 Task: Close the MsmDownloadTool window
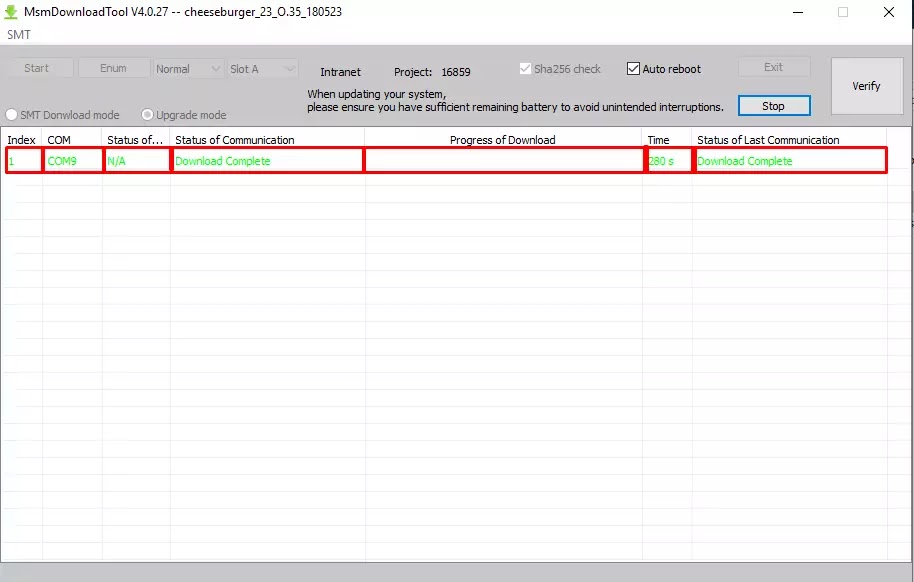point(888,12)
